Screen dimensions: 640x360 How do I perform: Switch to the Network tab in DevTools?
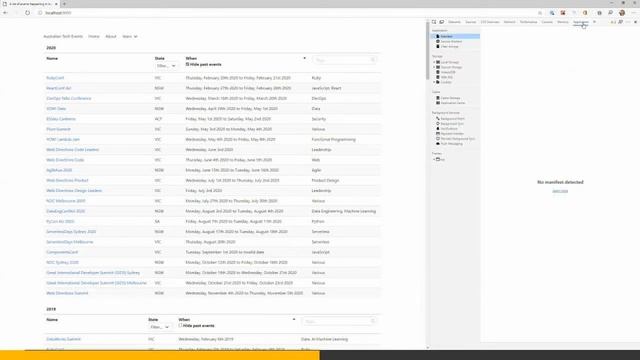tap(509, 22)
